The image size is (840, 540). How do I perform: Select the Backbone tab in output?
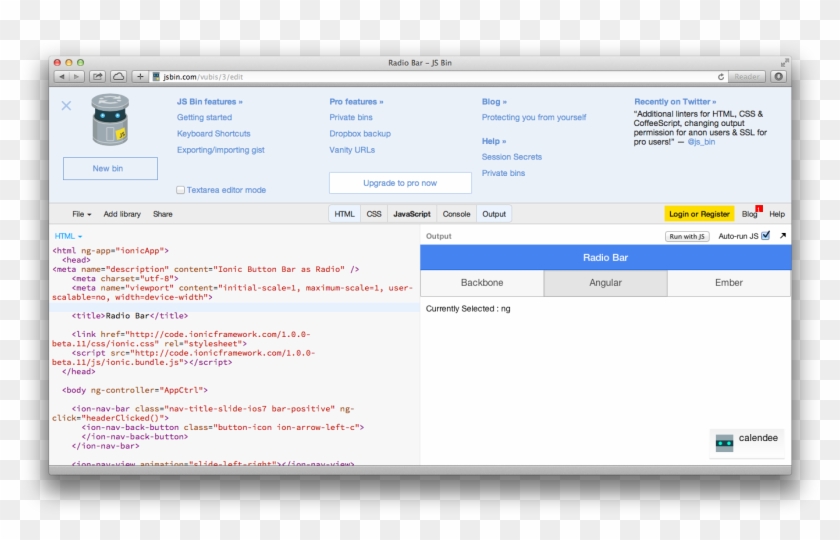482,283
